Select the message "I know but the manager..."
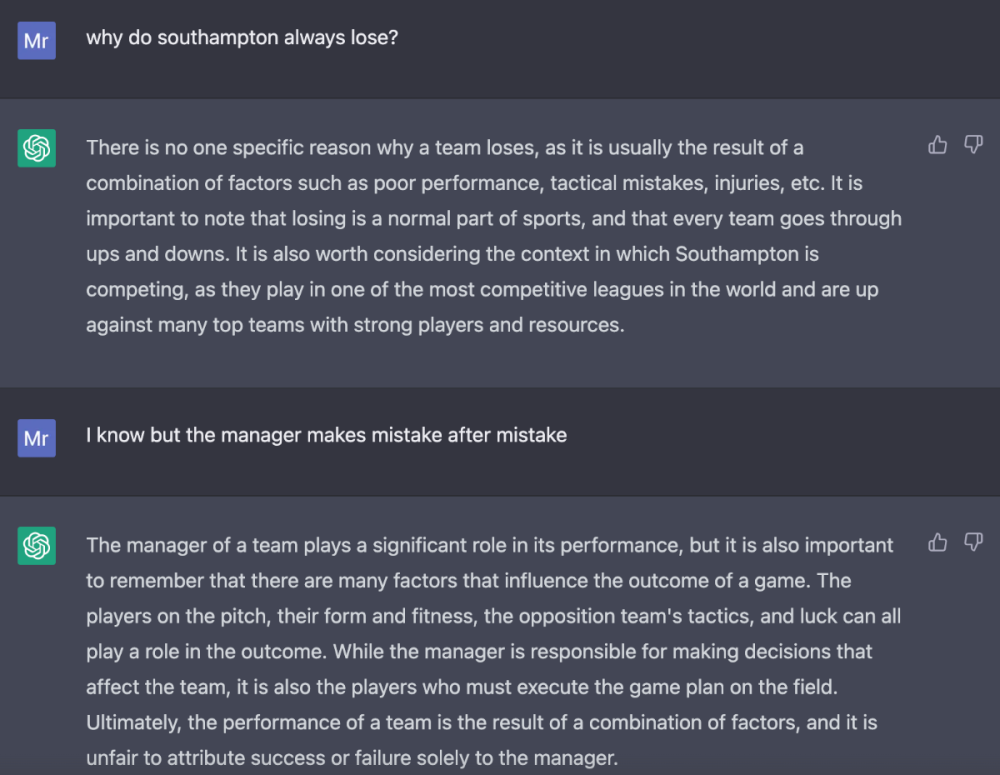Image resolution: width=1000 pixels, height=775 pixels. coord(326,435)
